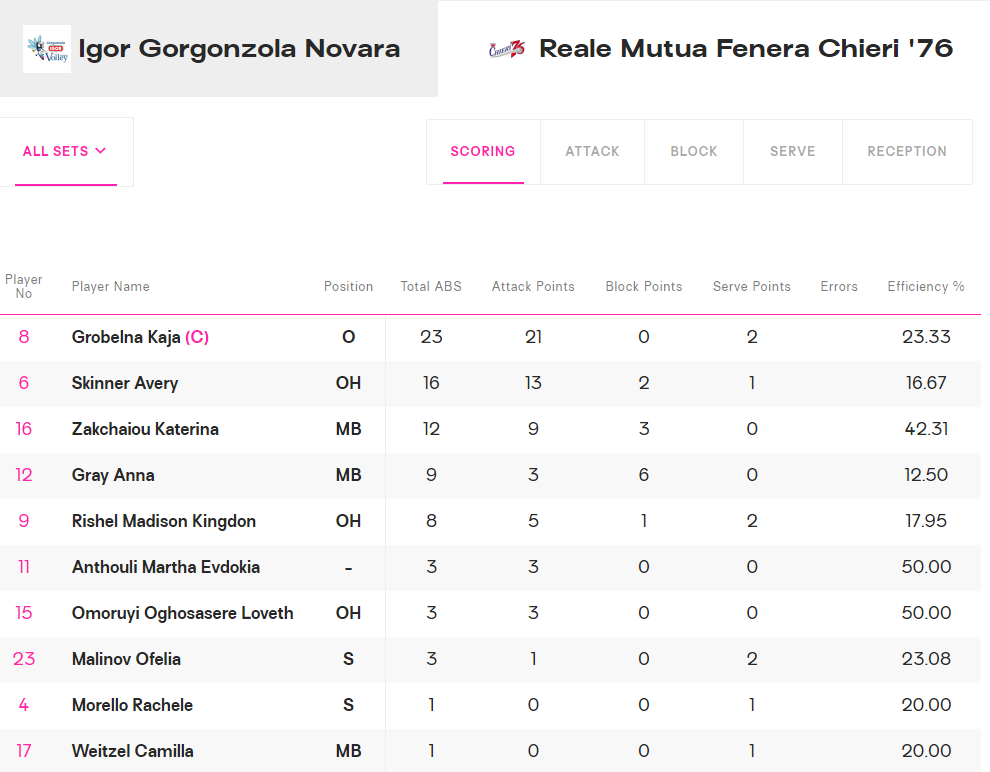990x772 pixels.
Task: Click on Zakchaiou Katerina's name
Action: pyautogui.click(x=145, y=430)
